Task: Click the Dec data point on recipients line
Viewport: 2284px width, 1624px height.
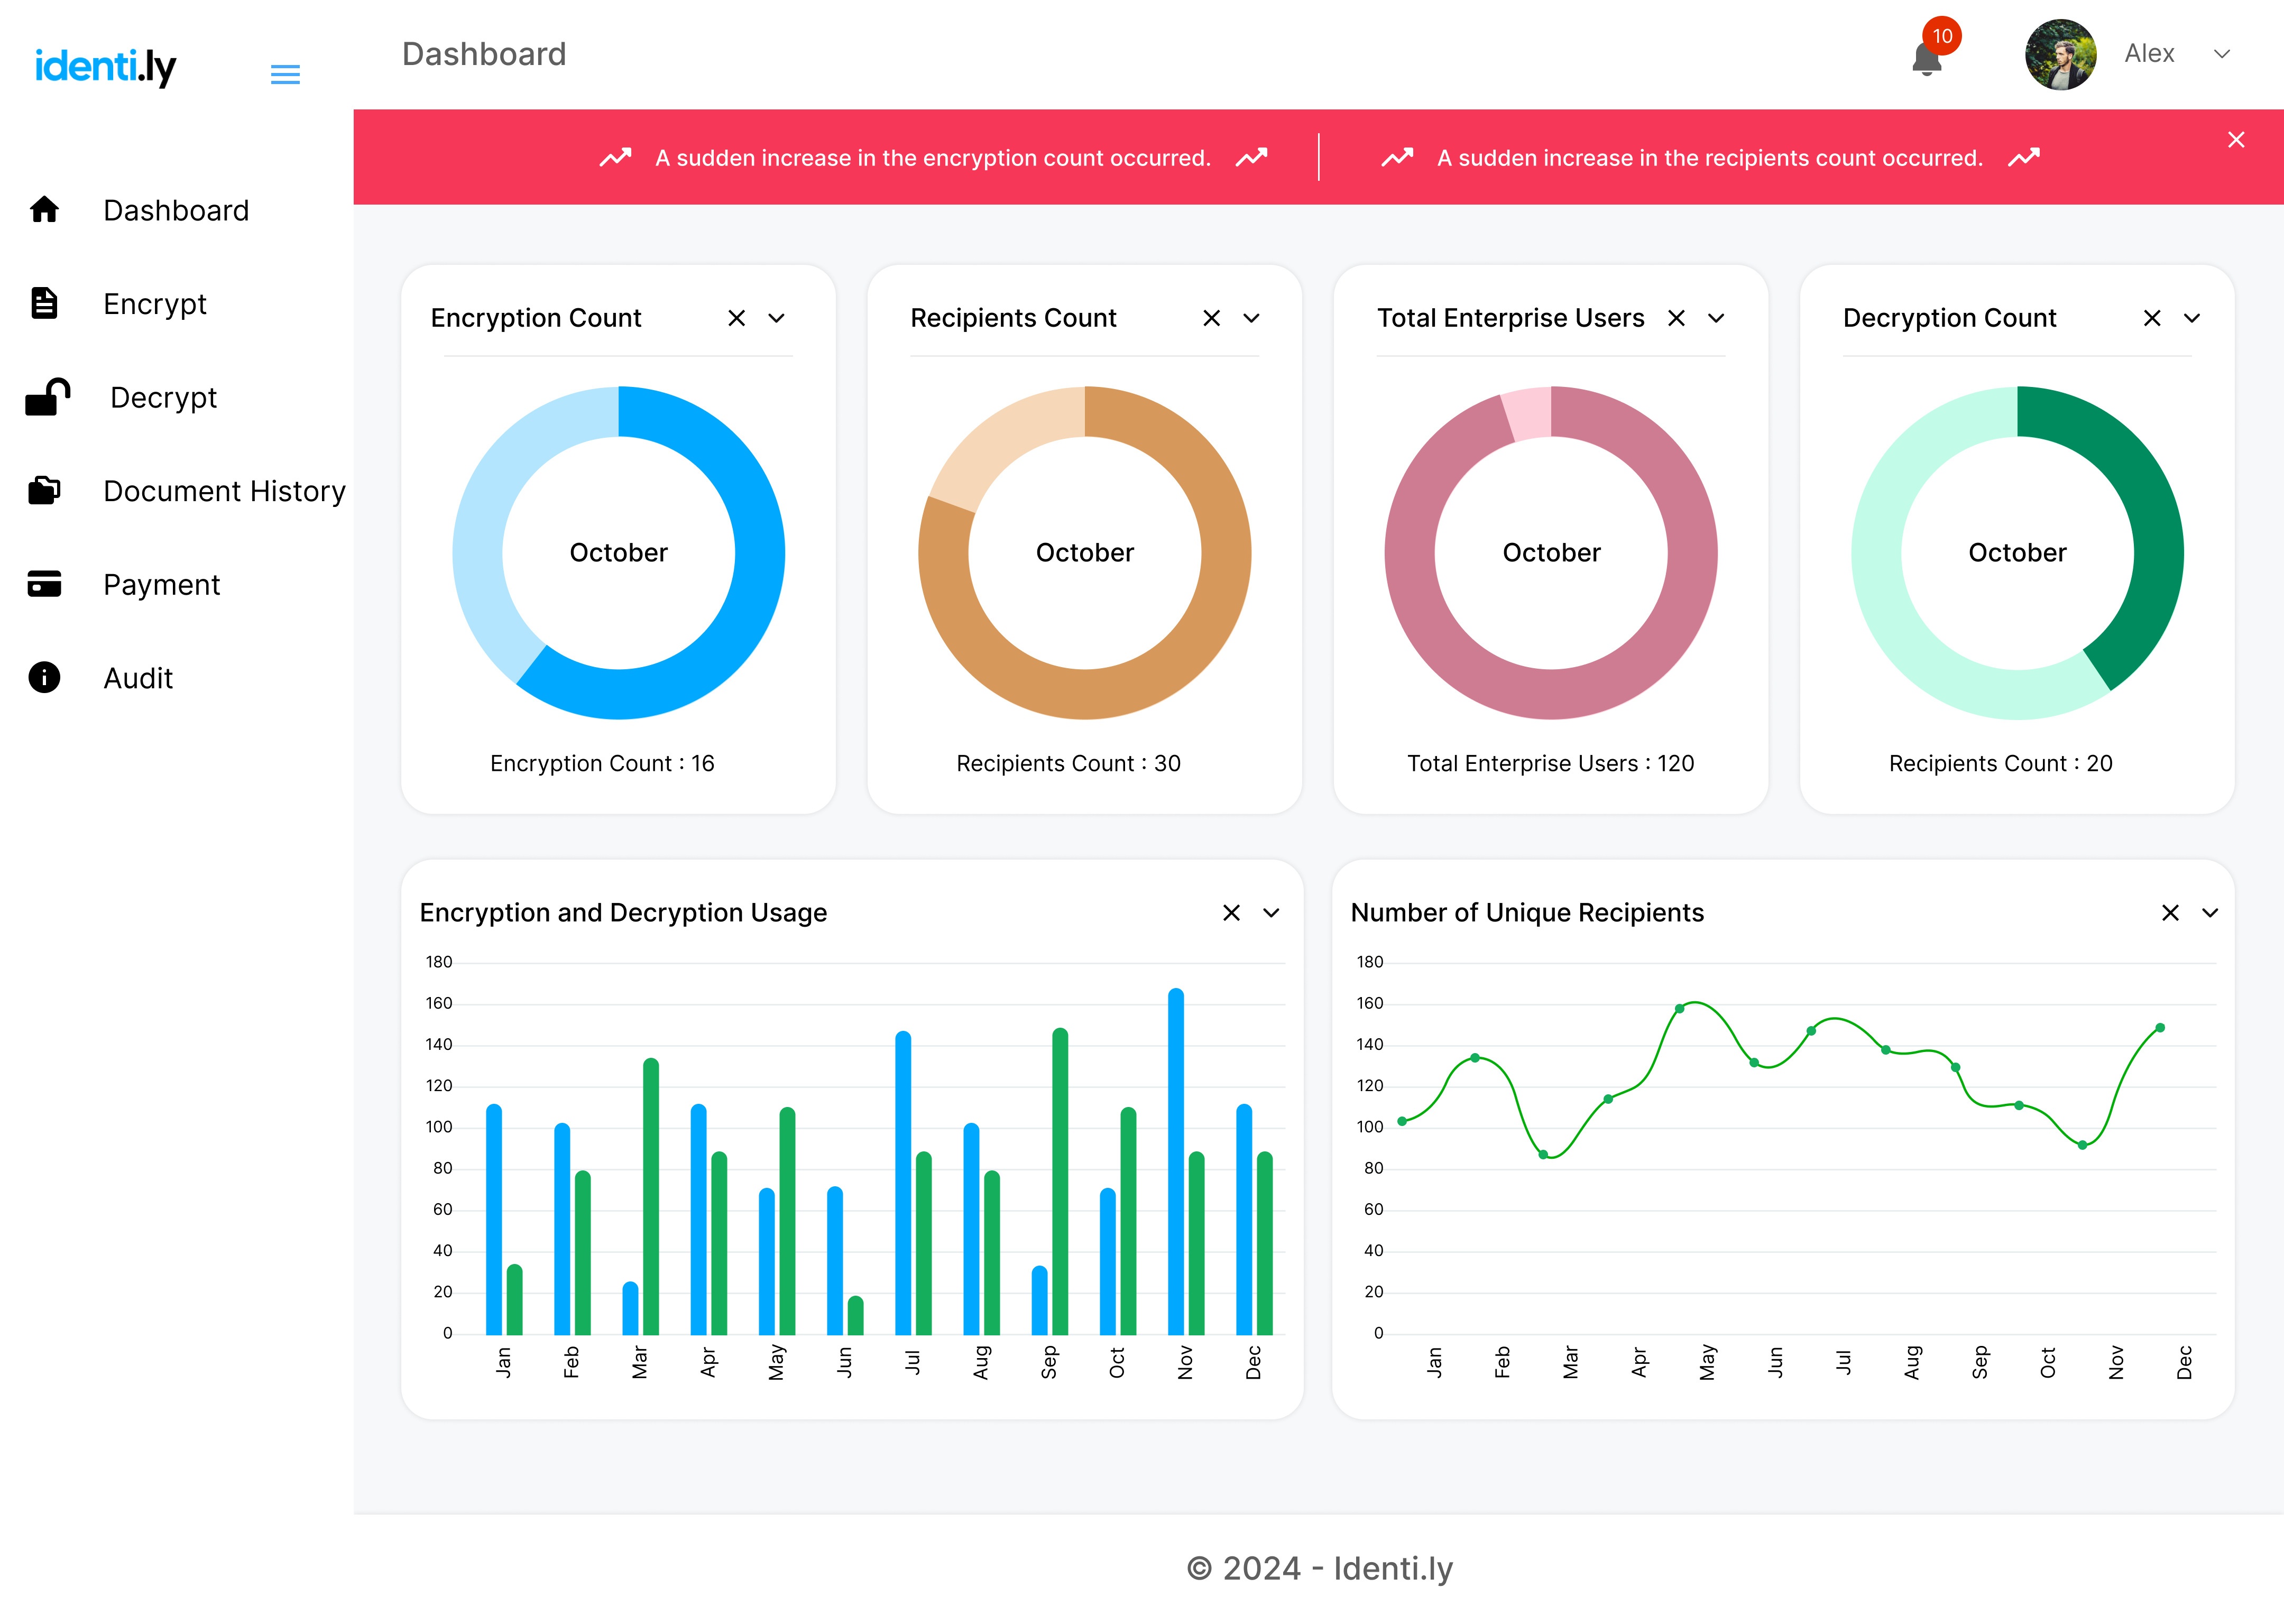Action: [2160, 1028]
